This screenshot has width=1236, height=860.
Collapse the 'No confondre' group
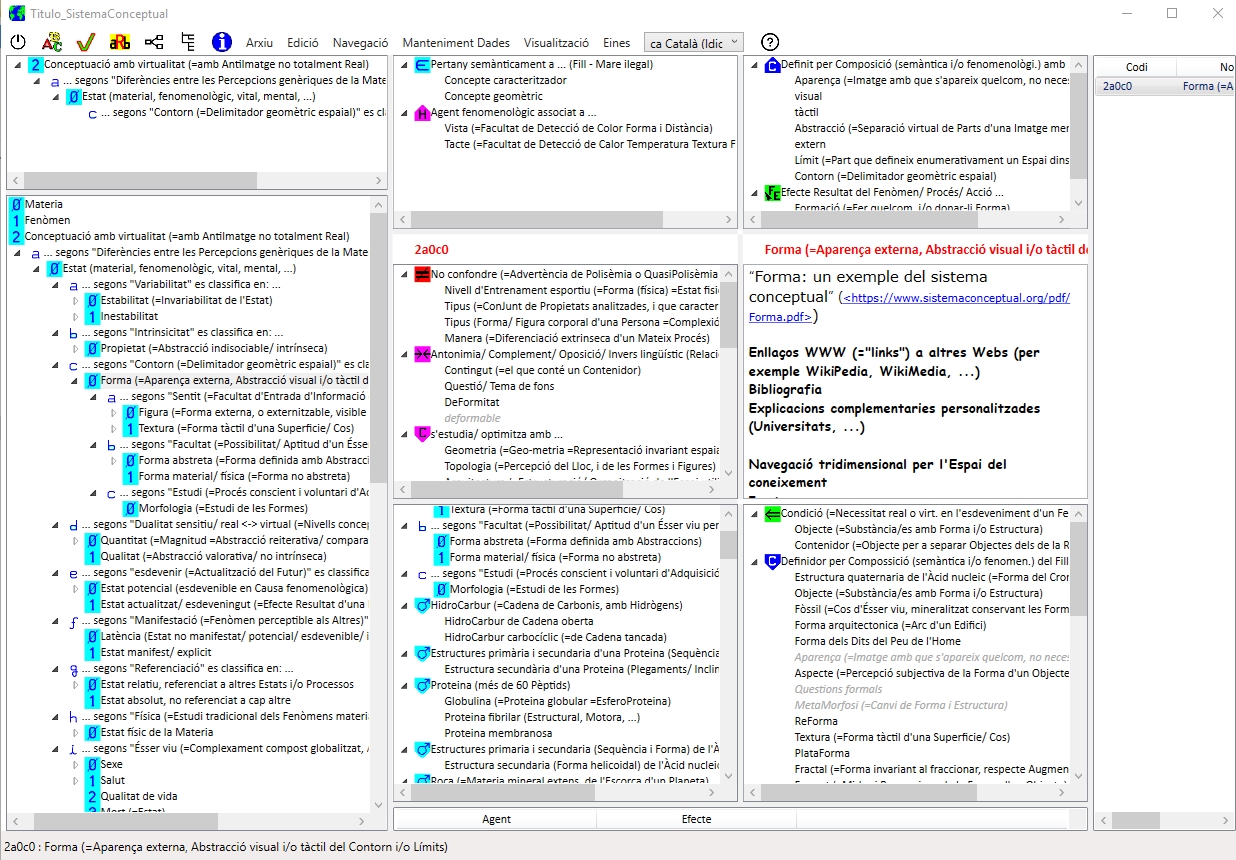[404, 274]
